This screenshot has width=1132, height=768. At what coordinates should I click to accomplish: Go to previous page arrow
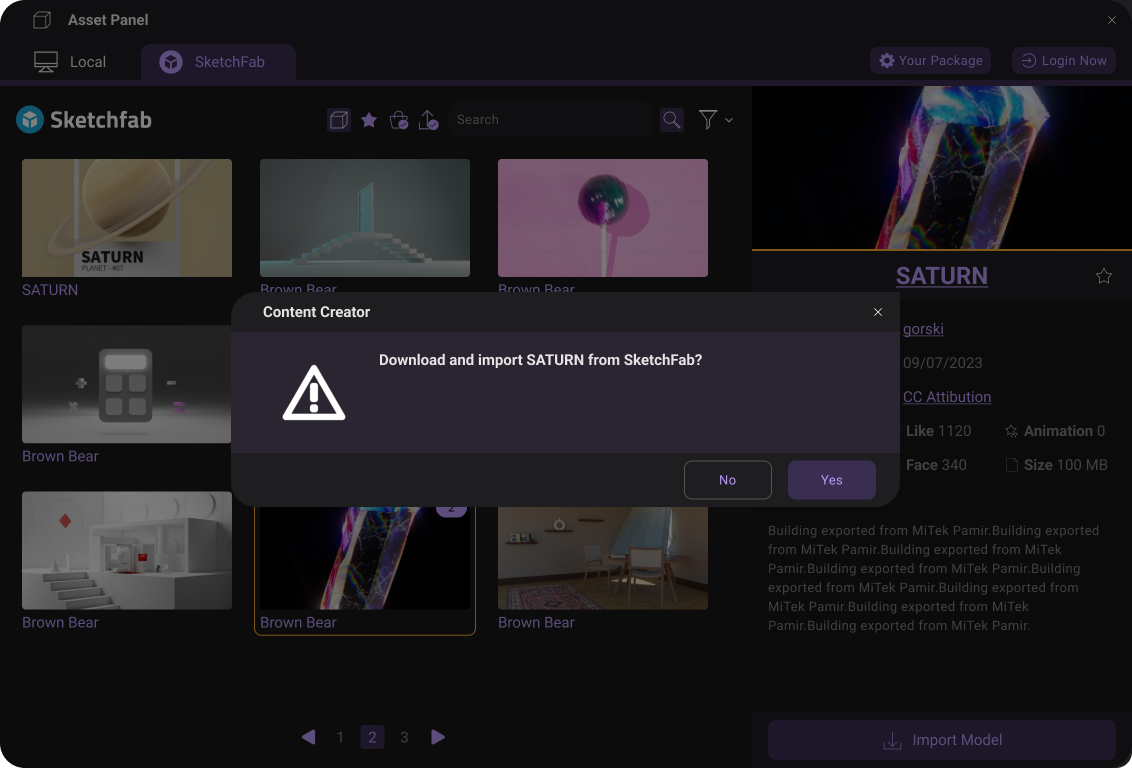308,737
